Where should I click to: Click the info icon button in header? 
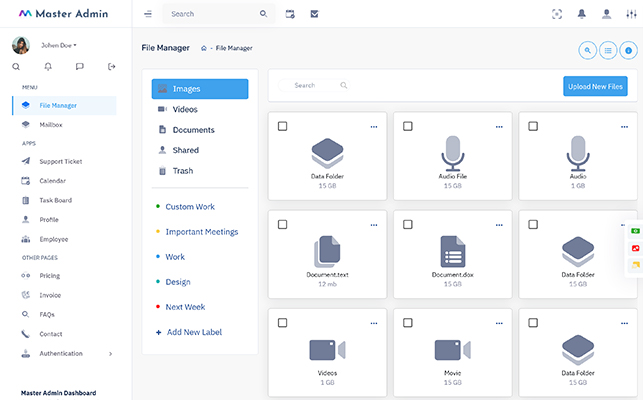(628, 49)
